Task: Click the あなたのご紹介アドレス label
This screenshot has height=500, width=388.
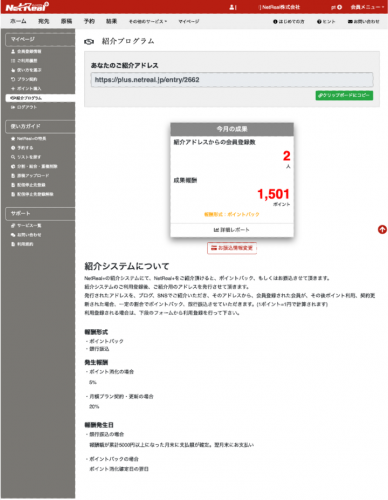Action: tap(125, 66)
